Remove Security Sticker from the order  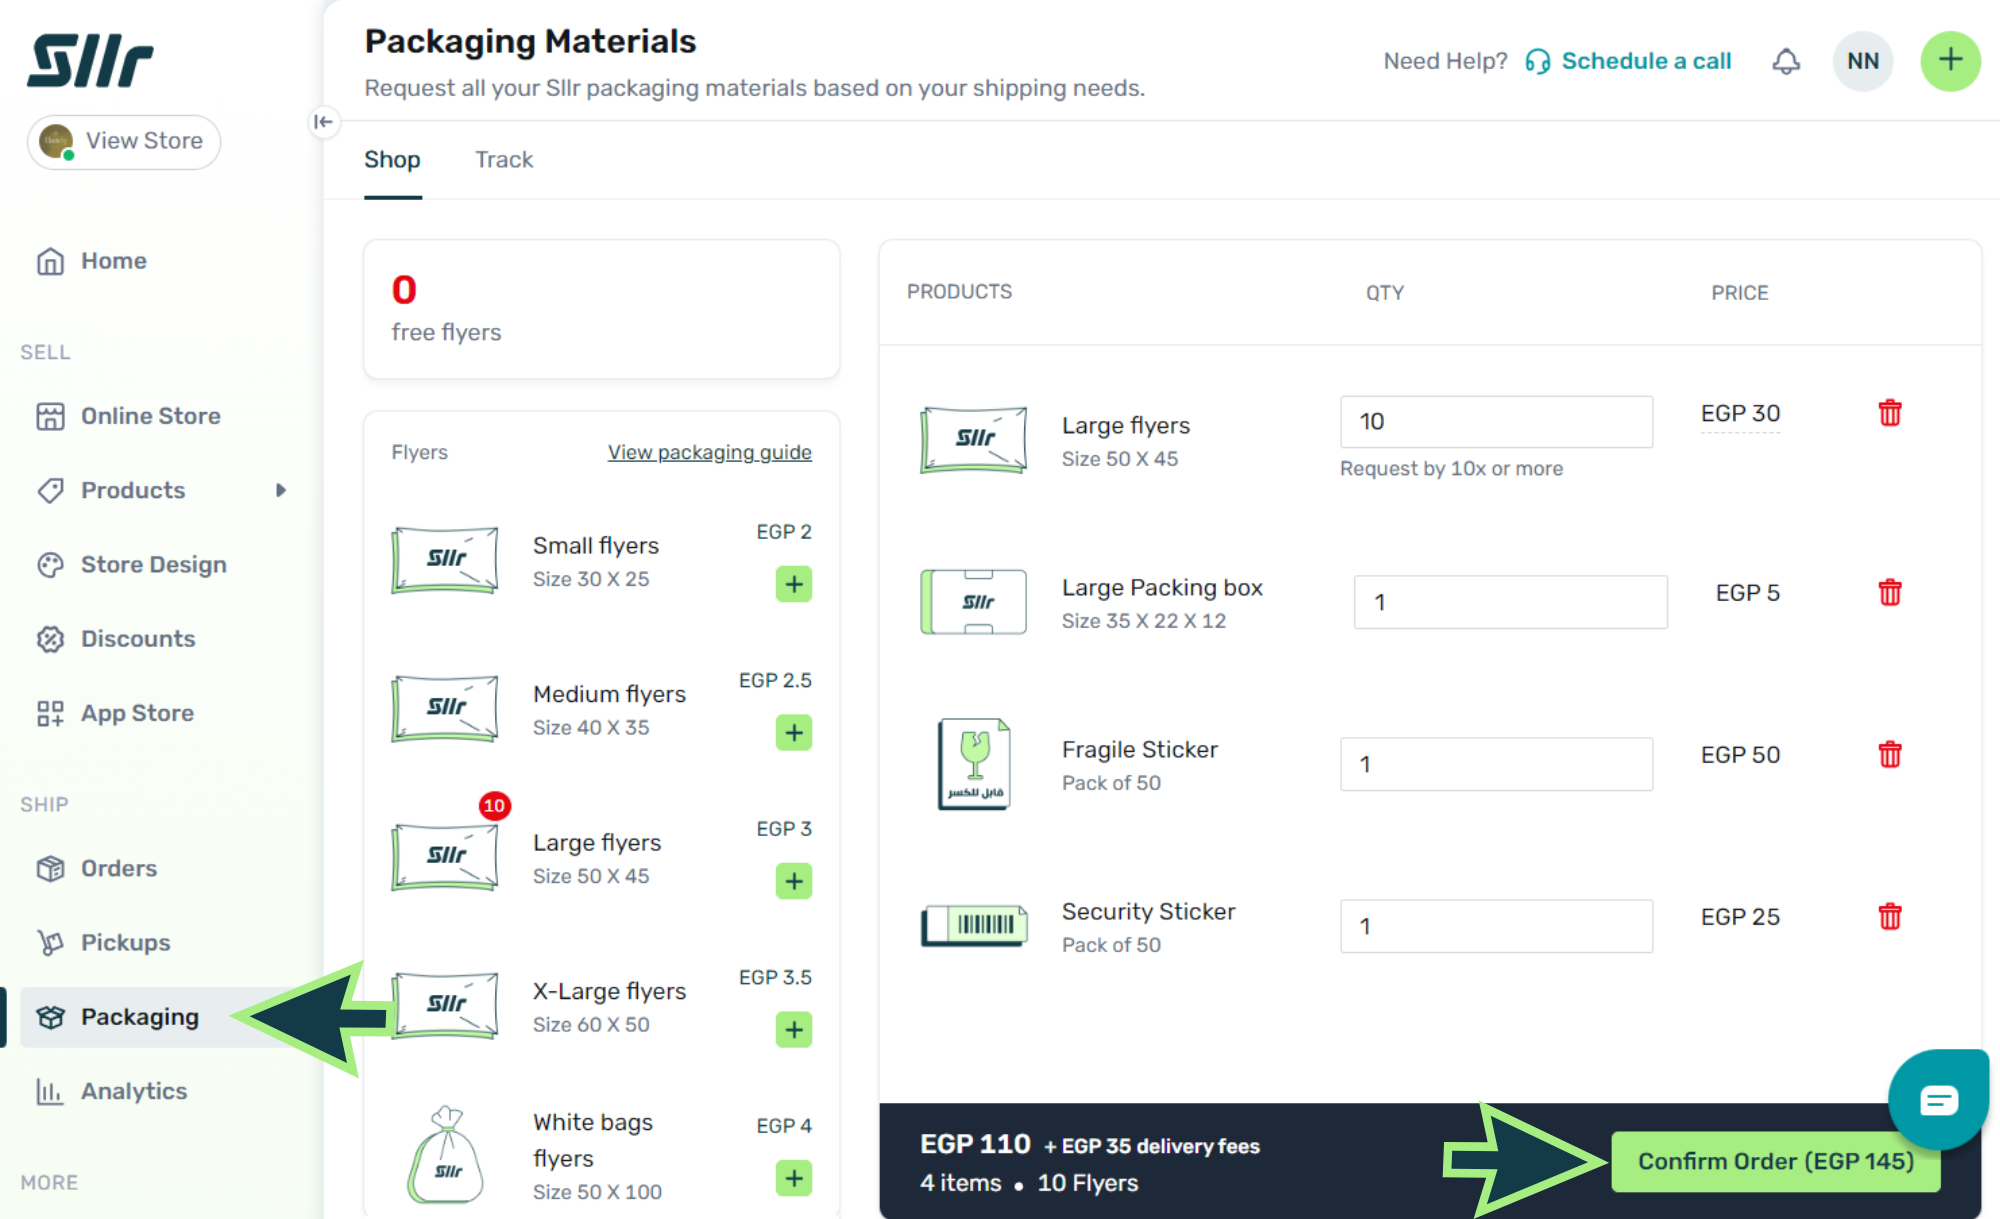1889,917
